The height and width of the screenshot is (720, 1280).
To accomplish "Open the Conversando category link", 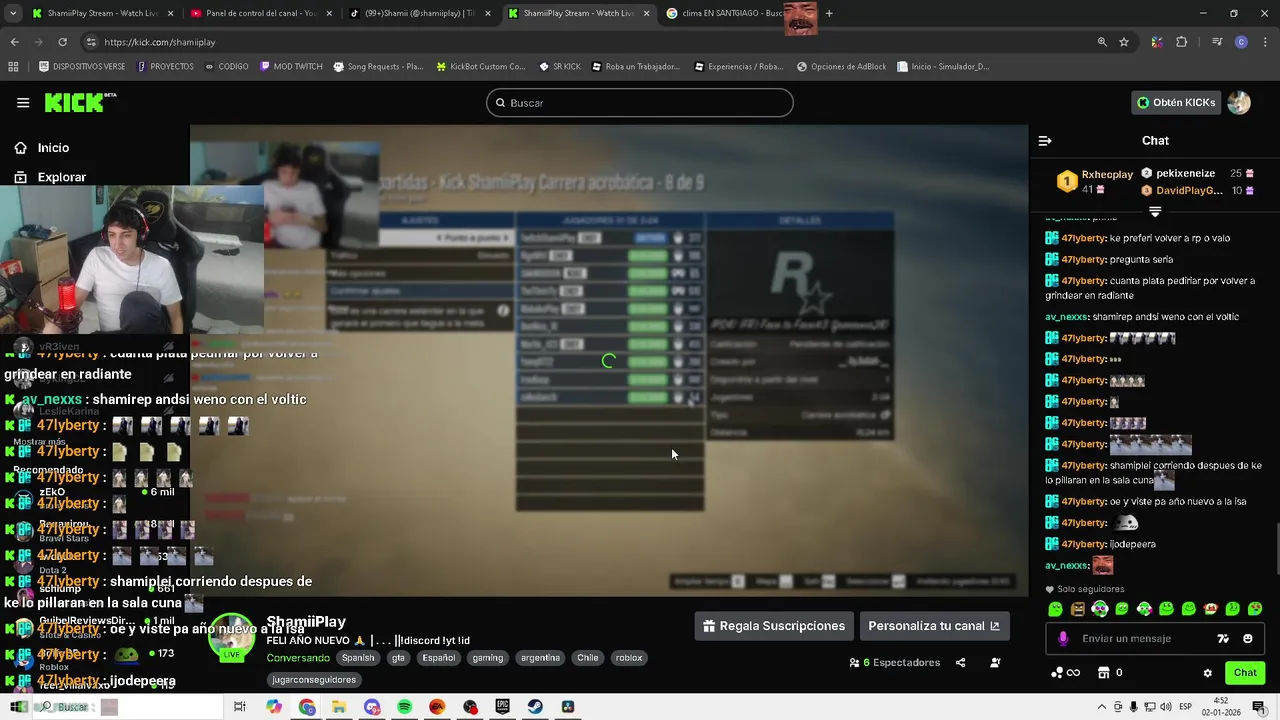I will pyautogui.click(x=298, y=658).
